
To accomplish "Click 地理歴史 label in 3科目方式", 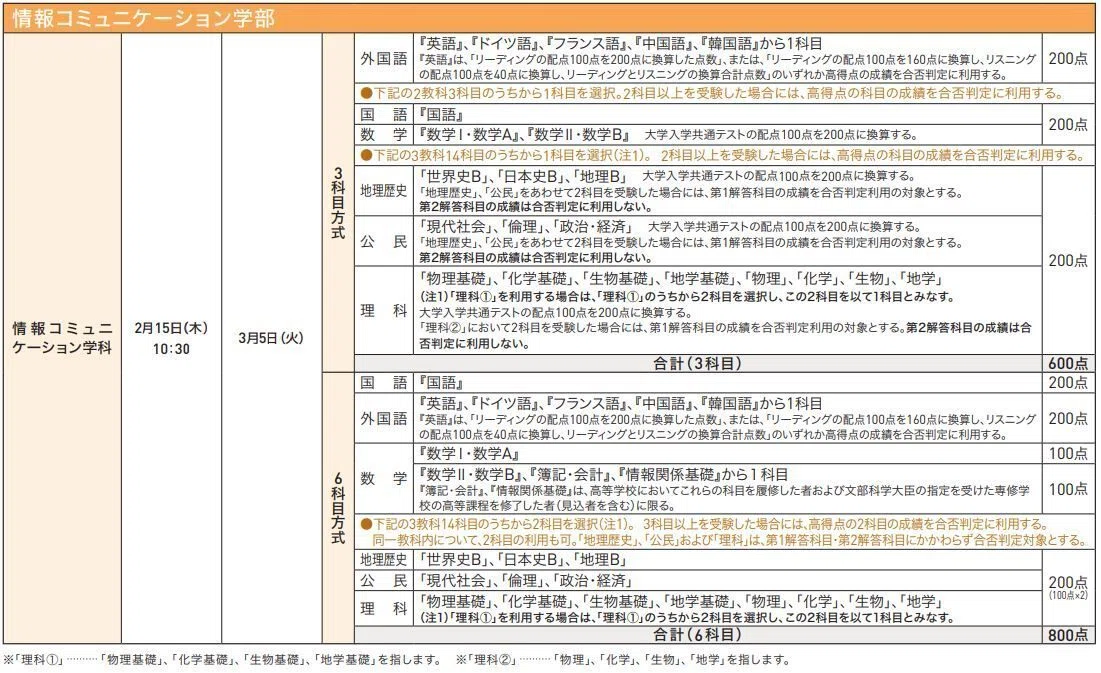I will [x=383, y=190].
